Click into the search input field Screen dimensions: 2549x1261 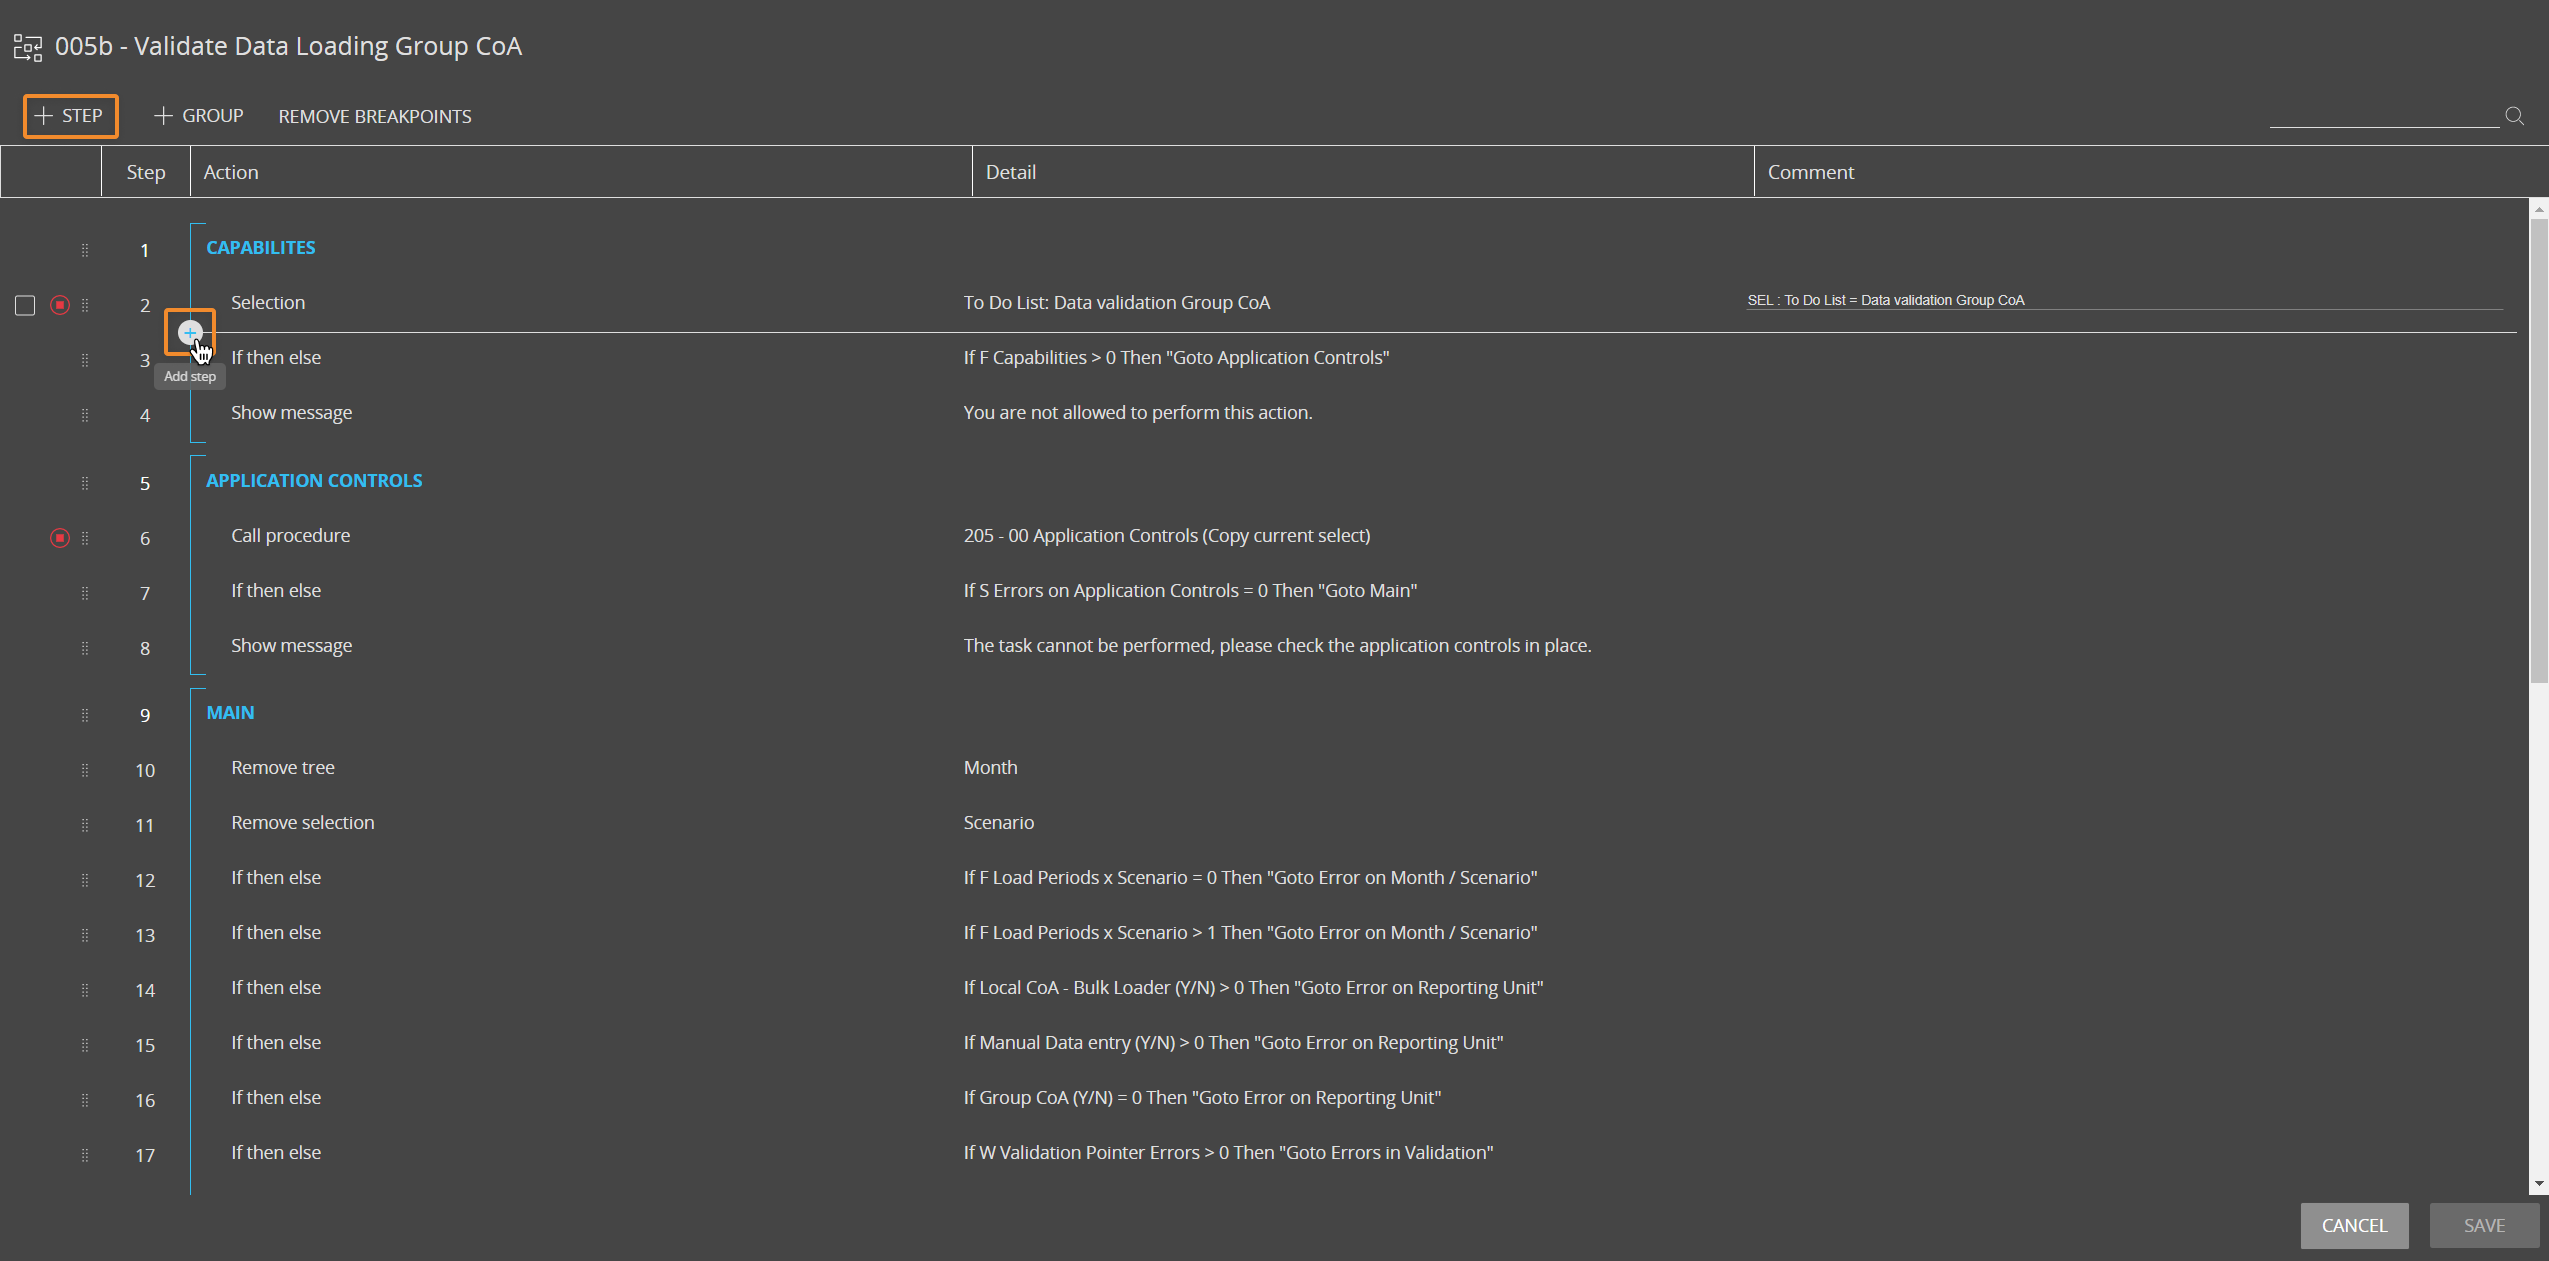pos(2383,115)
